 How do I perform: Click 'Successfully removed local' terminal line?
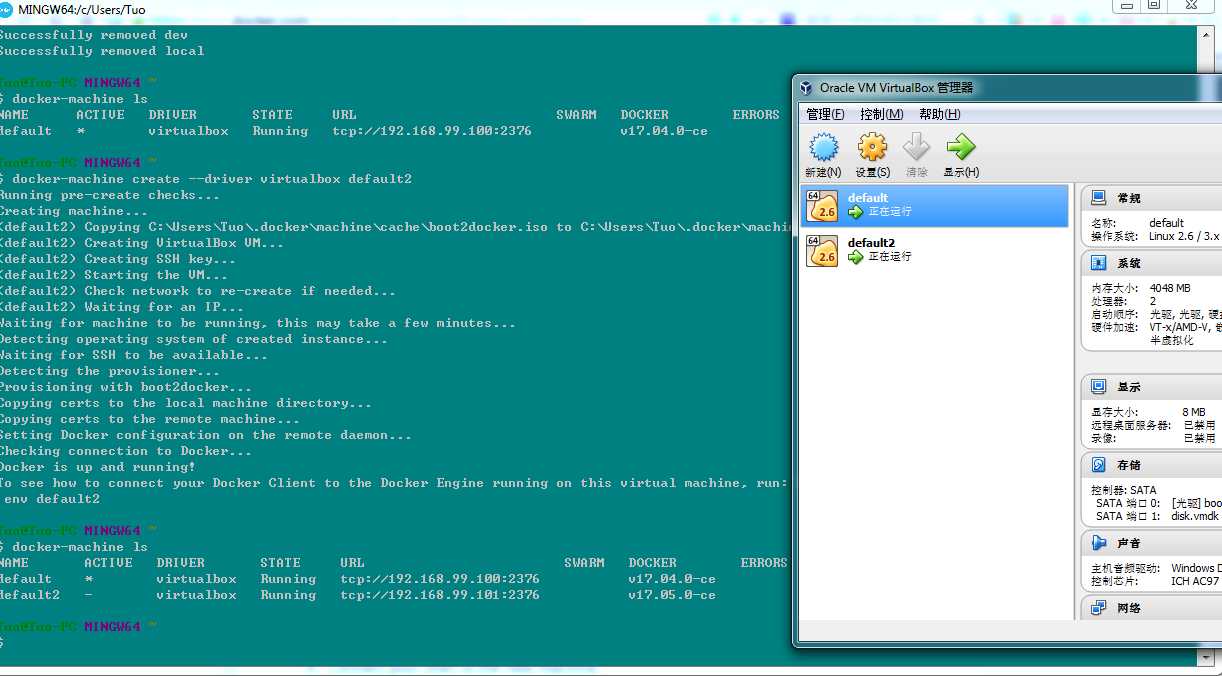point(102,51)
